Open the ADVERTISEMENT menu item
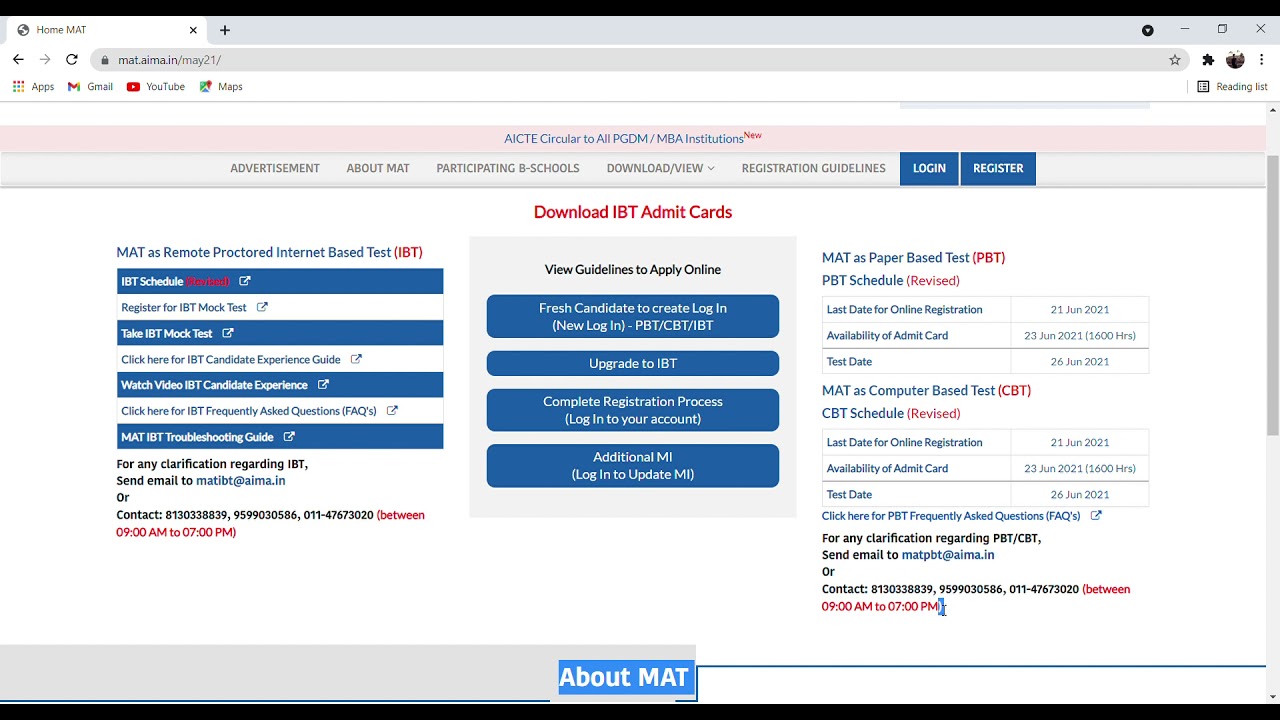The image size is (1280, 720). [x=275, y=168]
